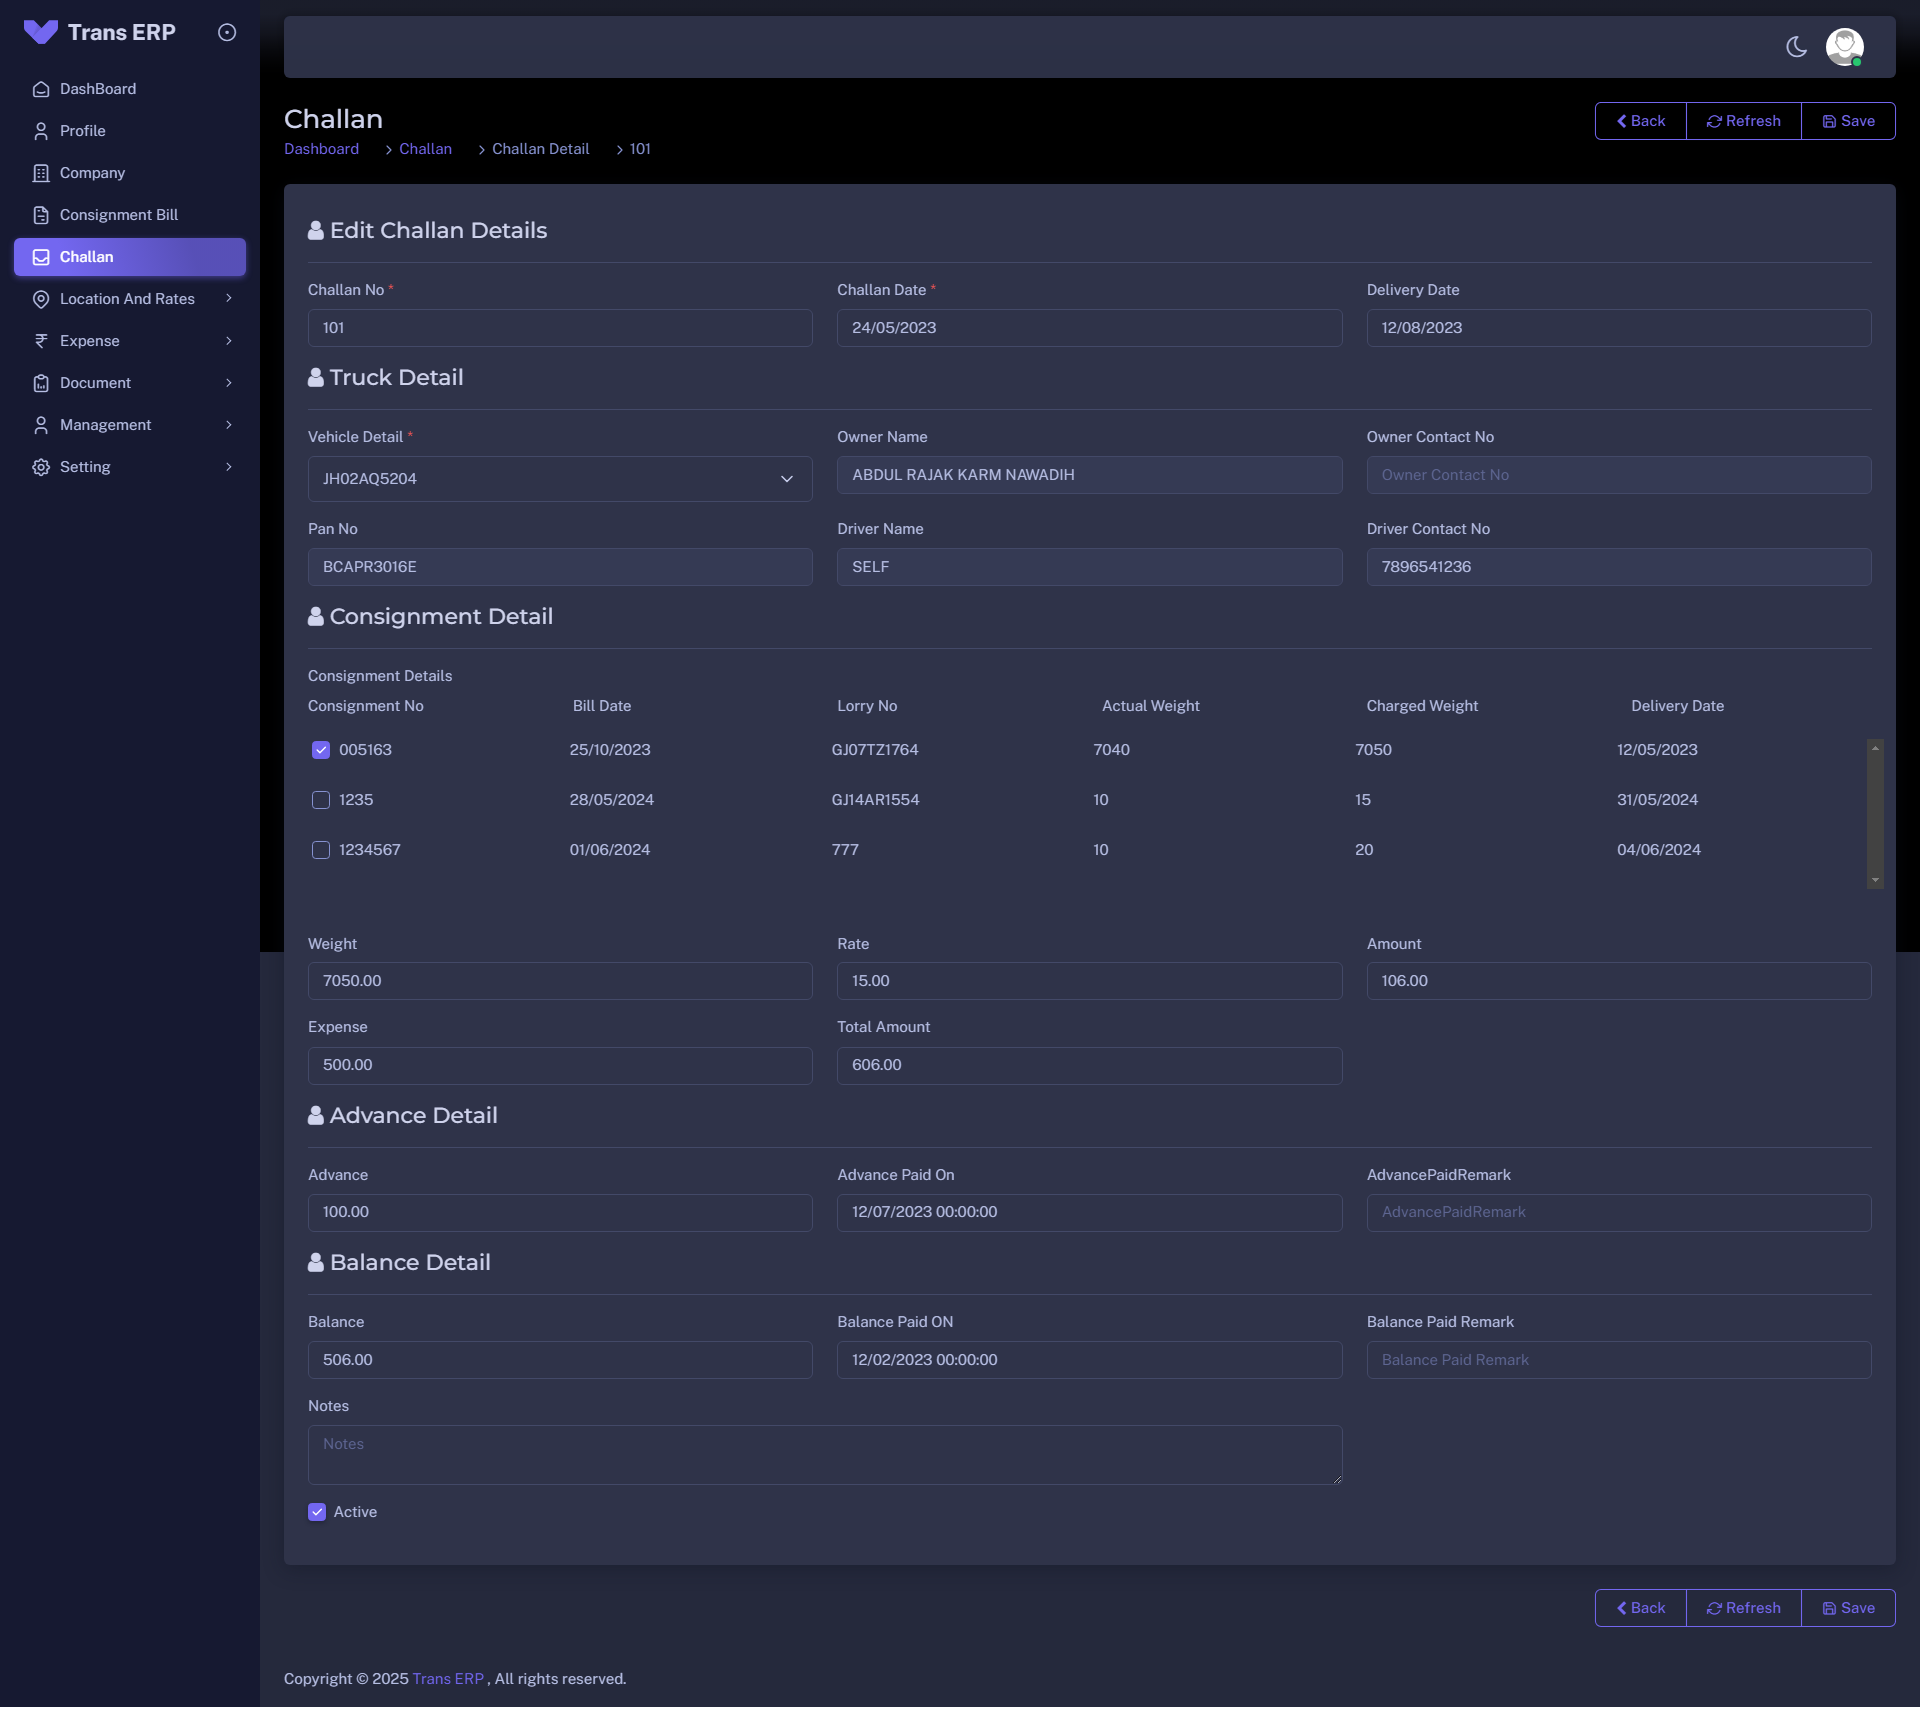Screen dimensions: 1920x1709
Task: Click Challan breadcrumb link
Action: pos(425,149)
